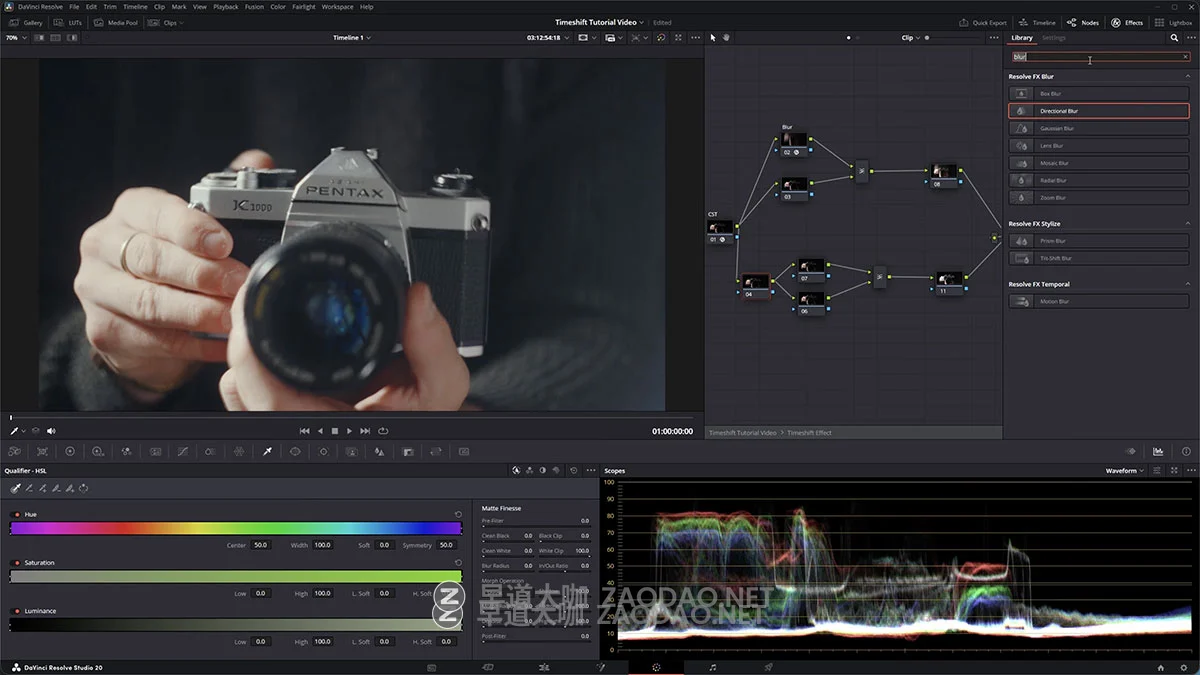
Task: Toggle loop playback in viewer
Action: (x=383, y=431)
